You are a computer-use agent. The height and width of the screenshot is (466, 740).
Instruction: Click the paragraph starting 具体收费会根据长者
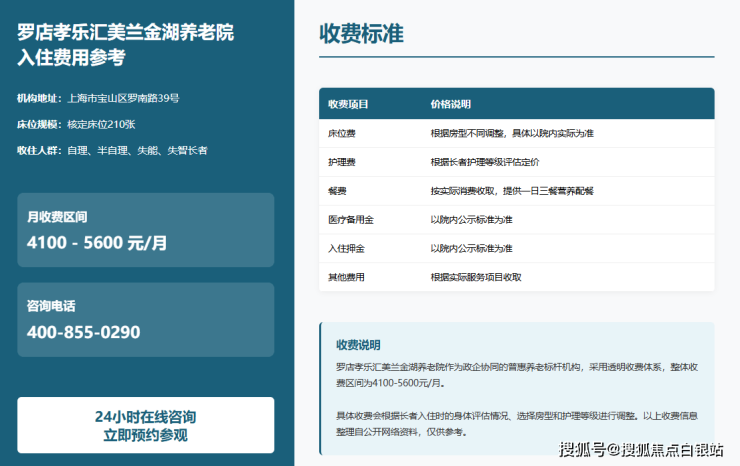(x=517, y=424)
